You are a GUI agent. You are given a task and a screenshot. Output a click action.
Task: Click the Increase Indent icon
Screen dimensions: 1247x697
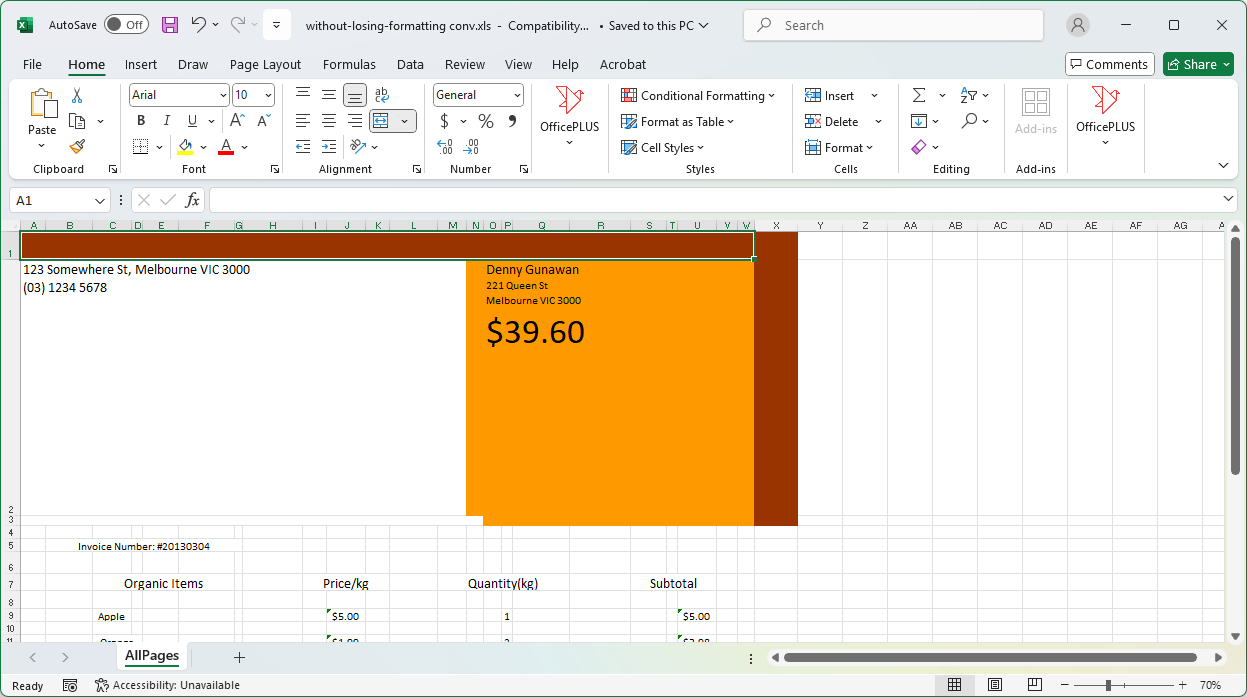click(x=328, y=147)
